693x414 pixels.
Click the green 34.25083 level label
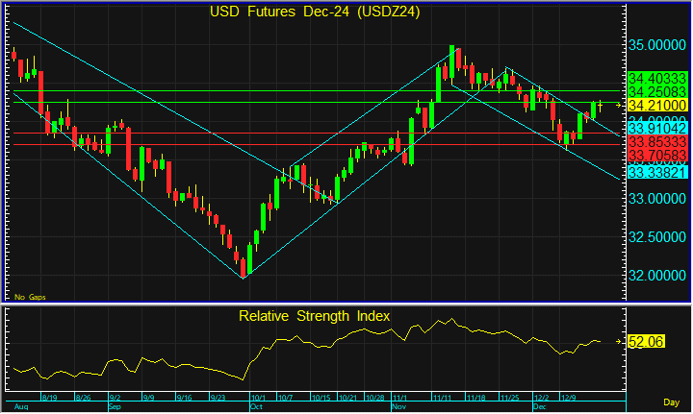pos(658,91)
